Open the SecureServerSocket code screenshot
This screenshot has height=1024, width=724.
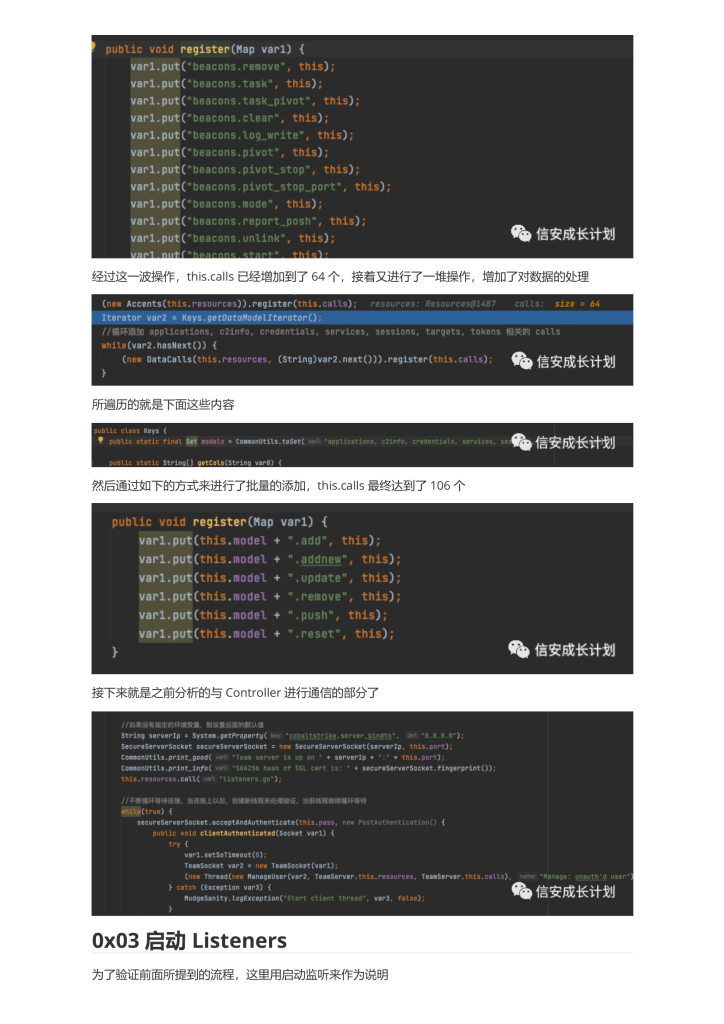click(362, 814)
